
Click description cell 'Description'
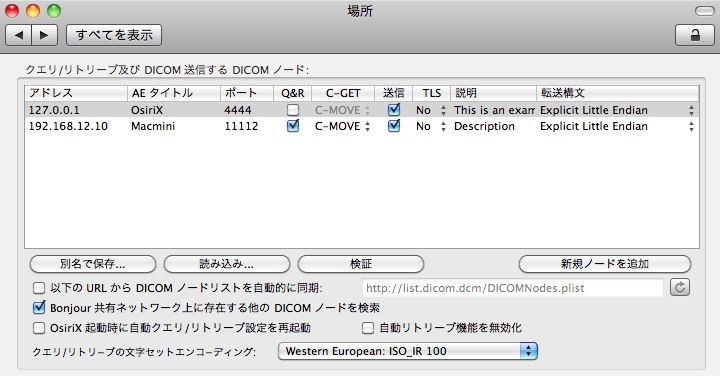point(484,126)
